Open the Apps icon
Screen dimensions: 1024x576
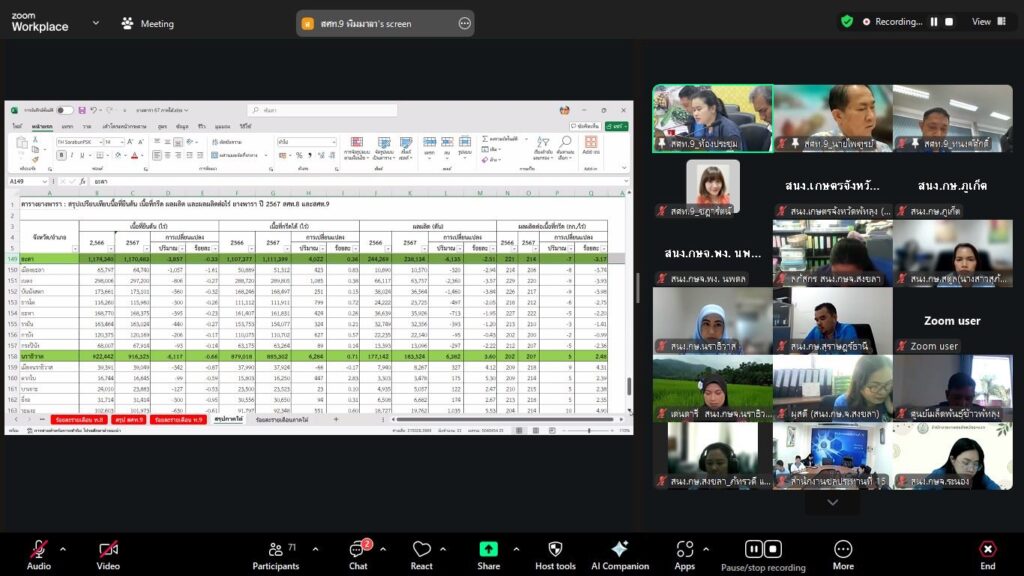click(x=685, y=549)
